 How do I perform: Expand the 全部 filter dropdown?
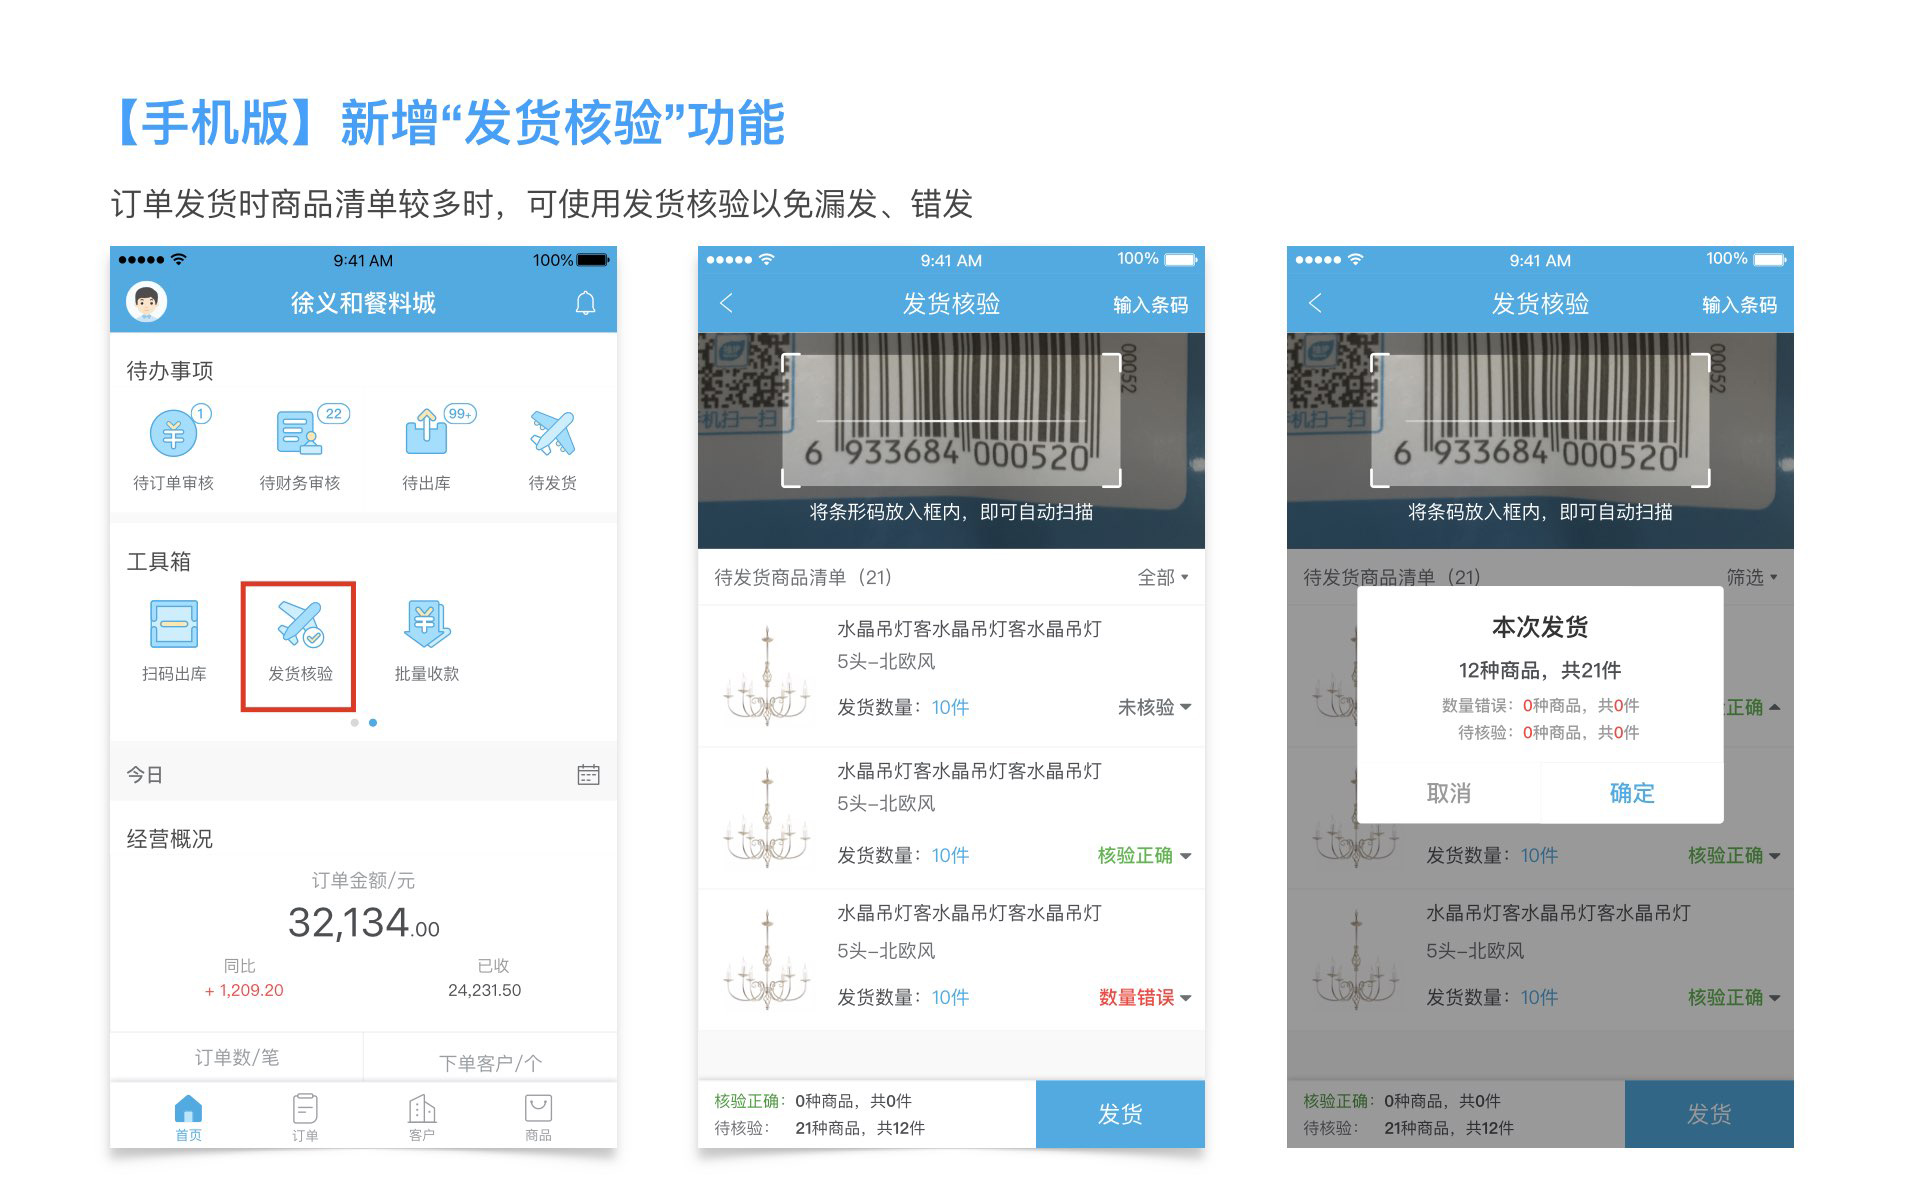(1162, 578)
